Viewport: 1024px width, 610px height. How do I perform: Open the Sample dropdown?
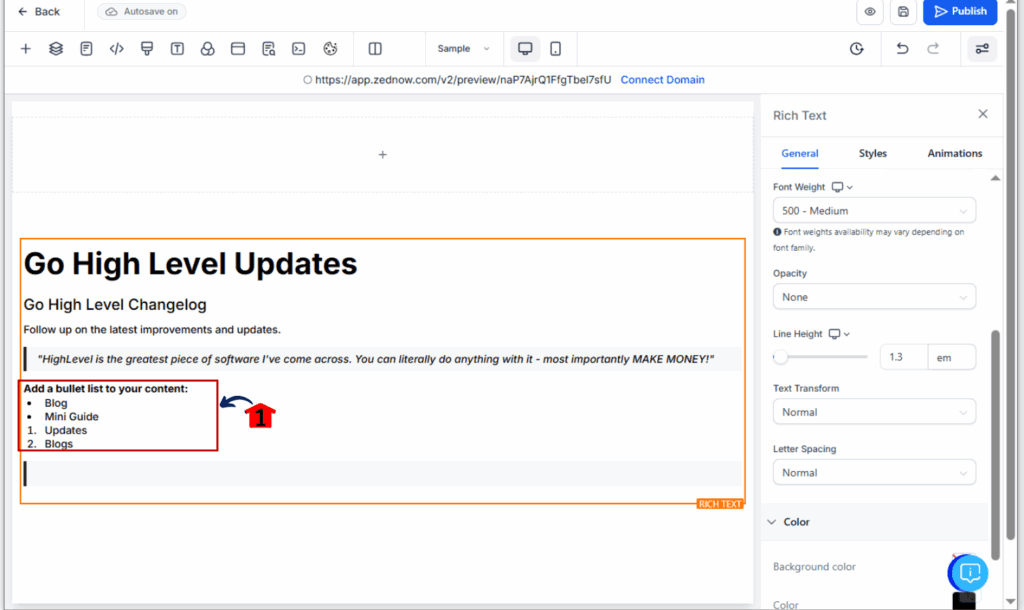(x=463, y=49)
